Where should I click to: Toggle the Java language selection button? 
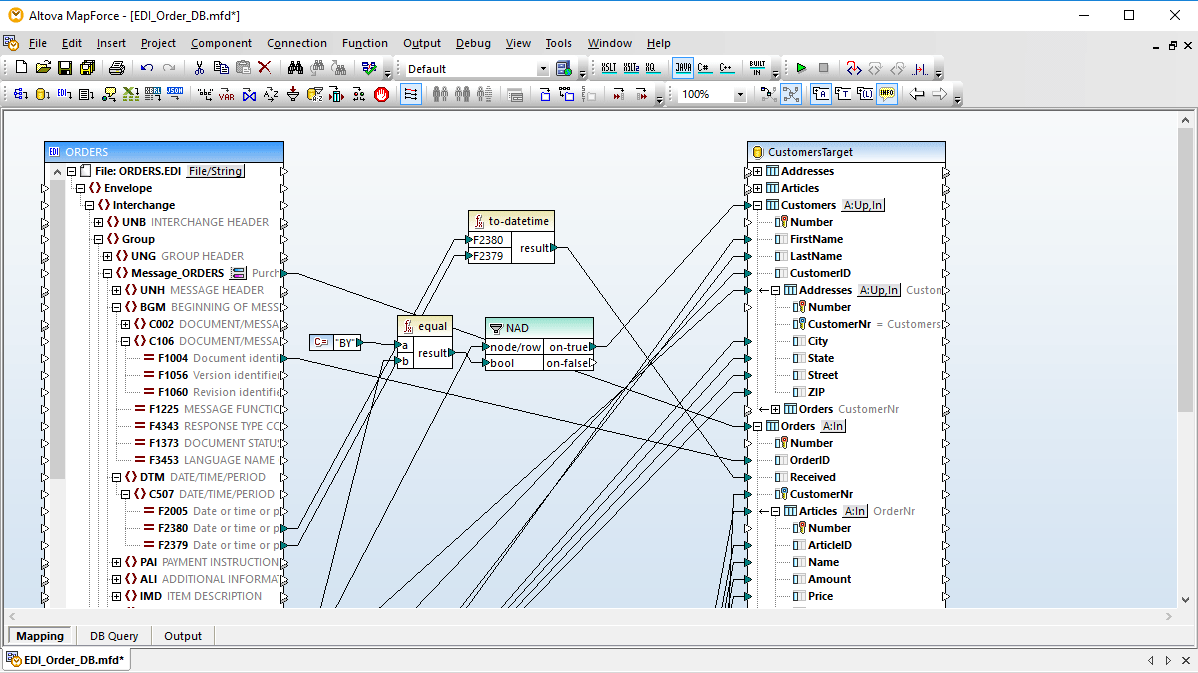pyautogui.click(x=683, y=68)
